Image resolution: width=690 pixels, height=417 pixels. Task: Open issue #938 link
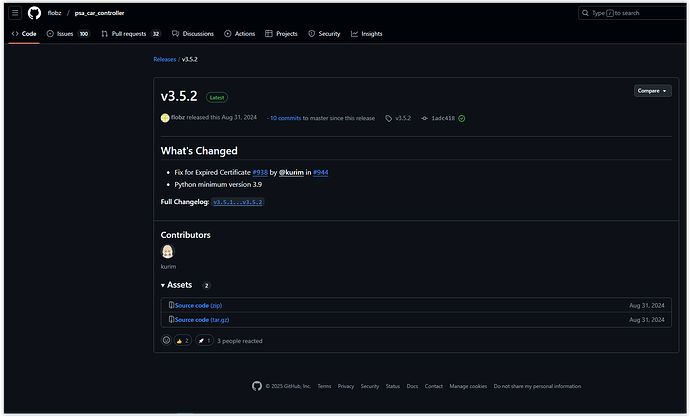click(x=260, y=172)
